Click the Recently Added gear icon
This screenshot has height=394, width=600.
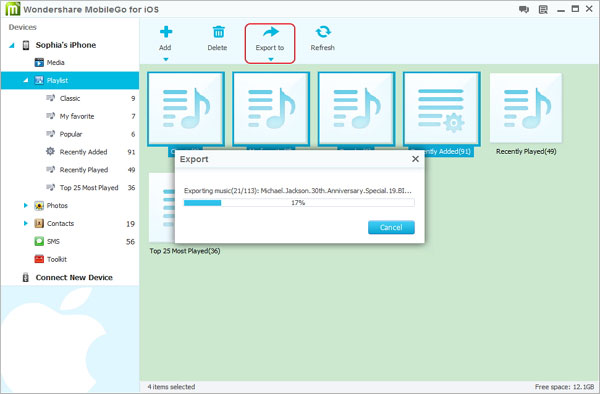pyautogui.click(x=50, y=151)
